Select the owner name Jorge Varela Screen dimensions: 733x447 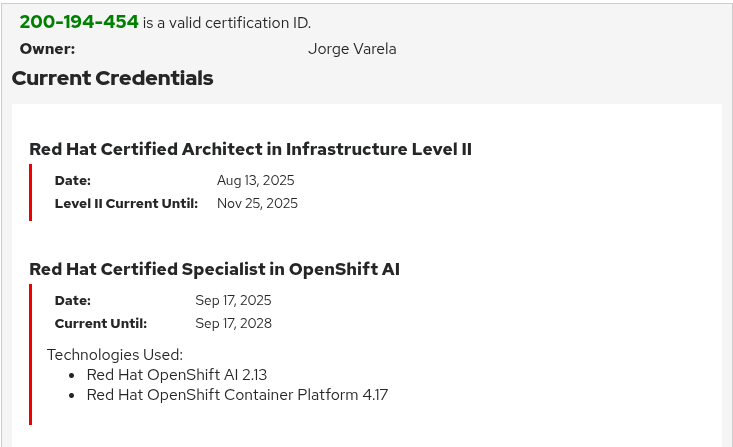coord(352,49)
